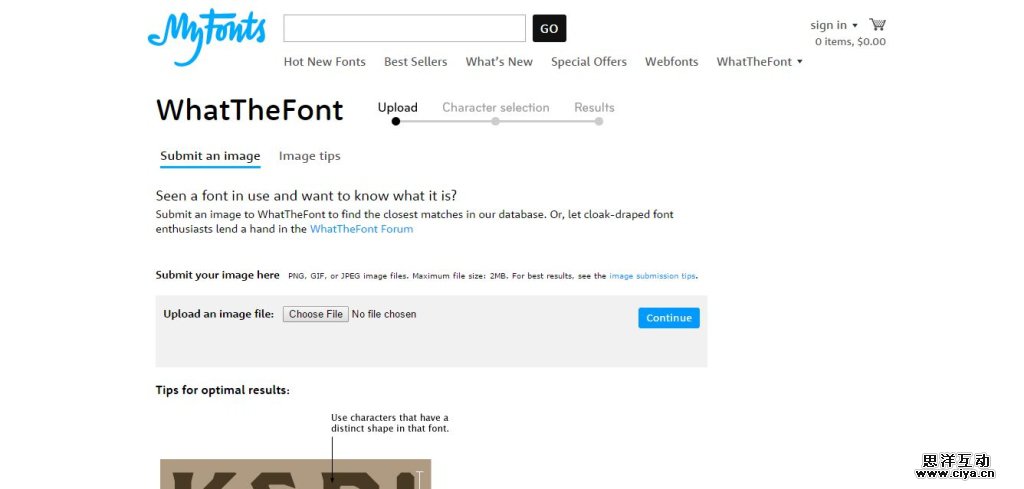1024x489 pixels.
Task: Open the What's New page
Action: pyautogui.click(x=499, y=62)
